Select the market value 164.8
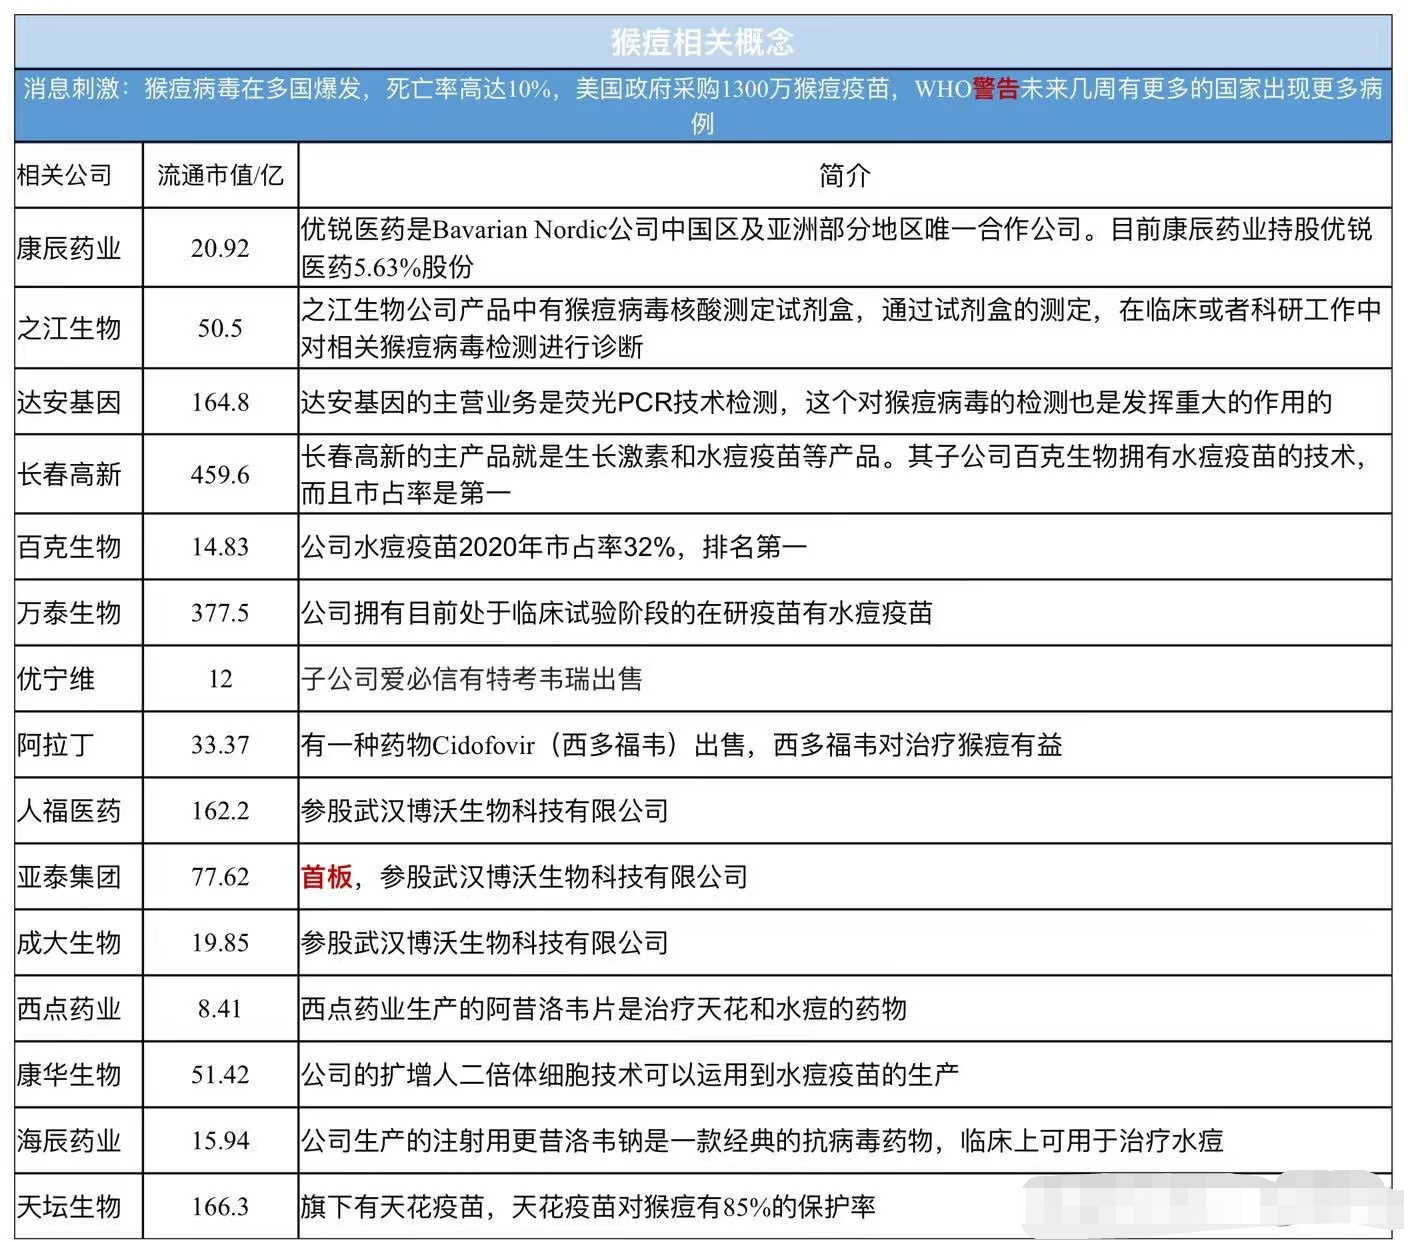Screen dimensions: 1408x1242 pos(220,402)
